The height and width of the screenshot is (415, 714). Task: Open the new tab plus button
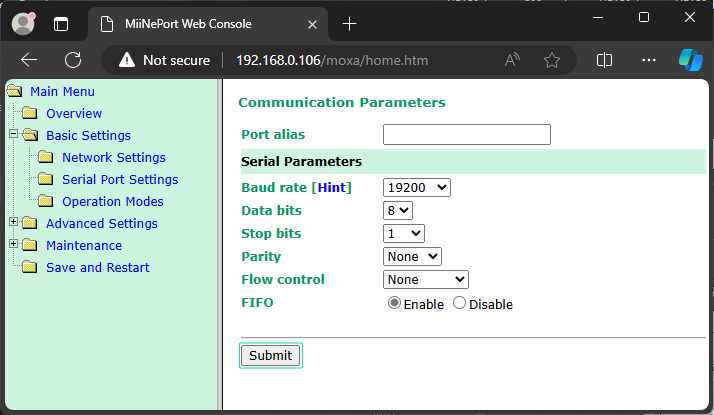349,23
